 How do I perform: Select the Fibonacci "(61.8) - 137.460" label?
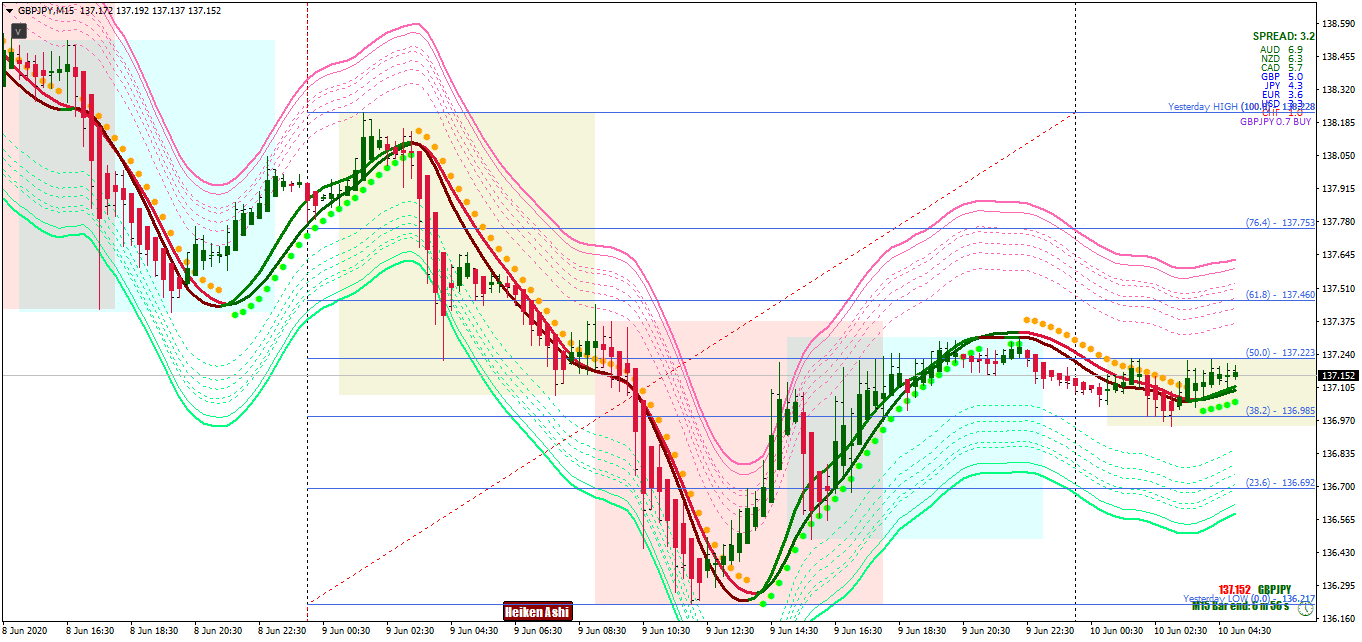click(x=1280, y=294)
